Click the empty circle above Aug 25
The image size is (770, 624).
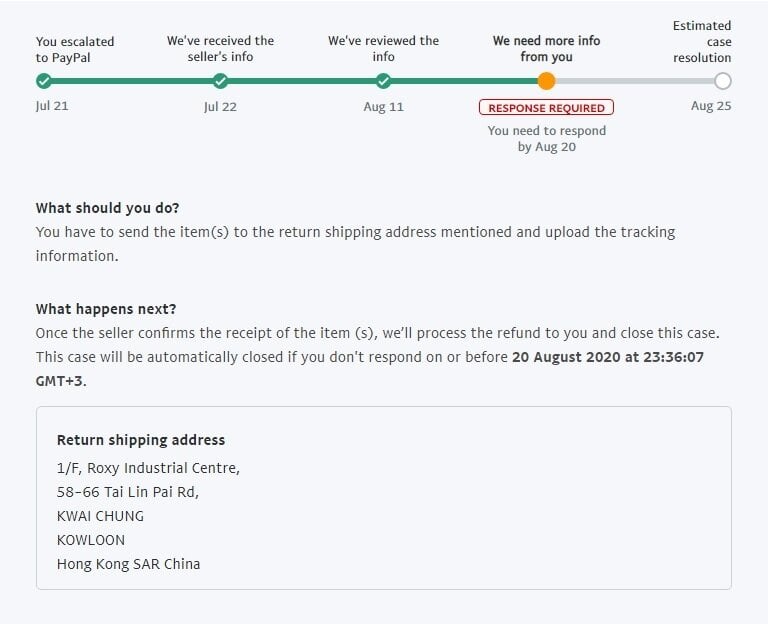tap(723, 81)
